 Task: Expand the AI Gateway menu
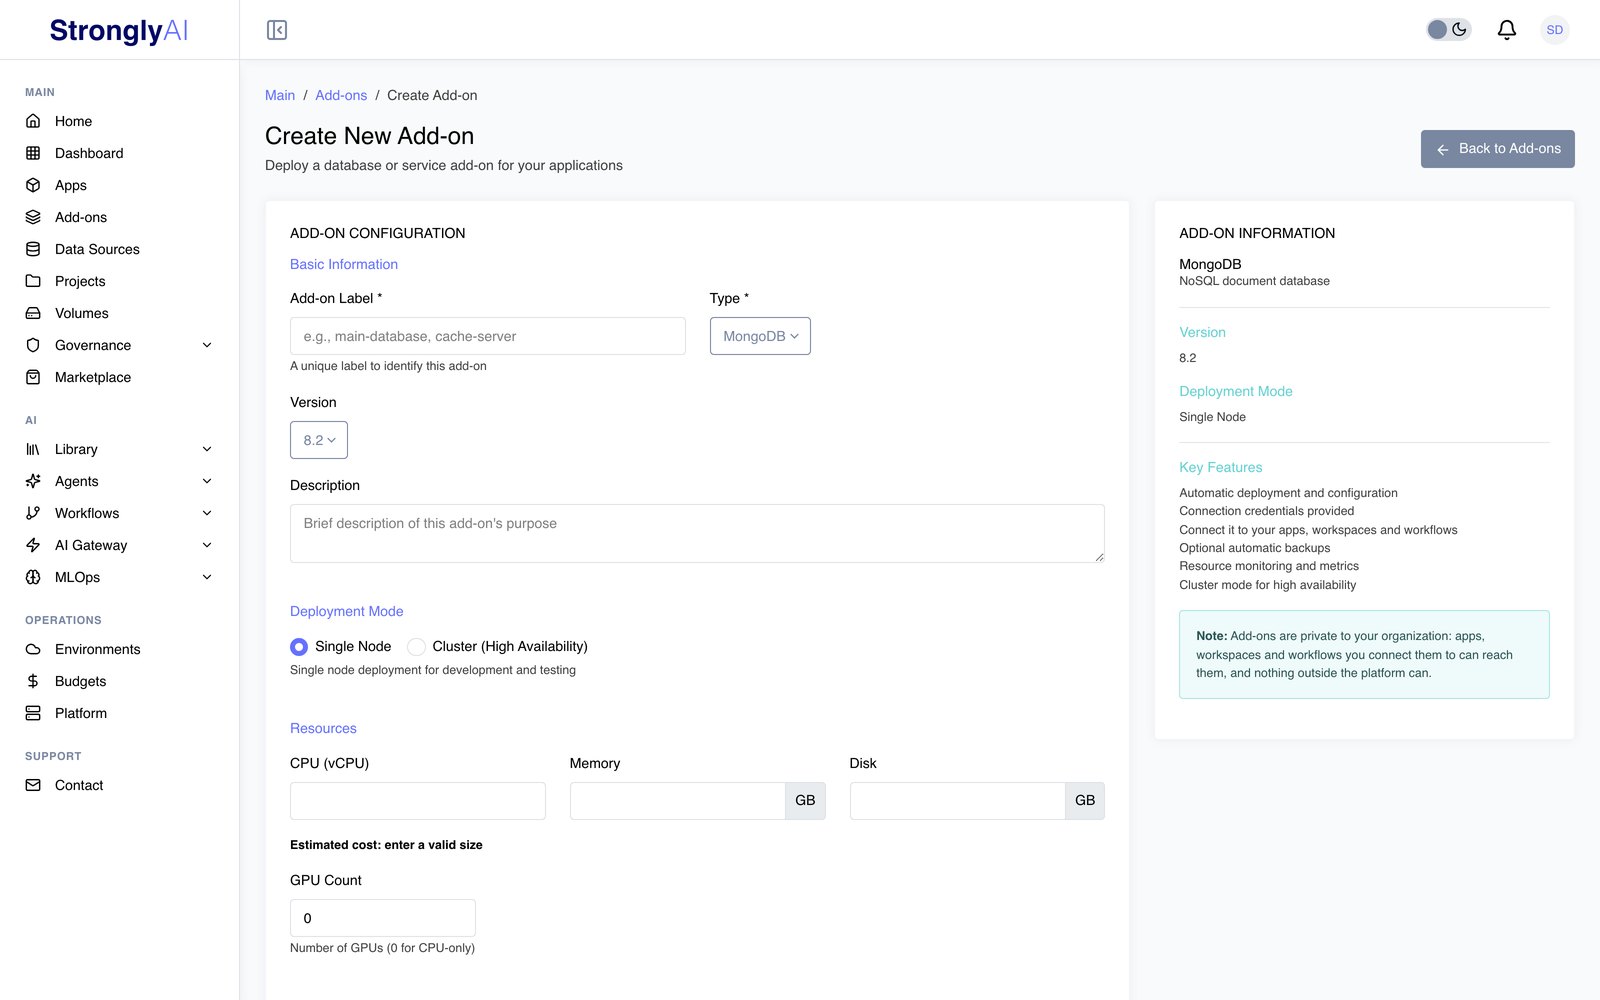[x=119, y=545]
